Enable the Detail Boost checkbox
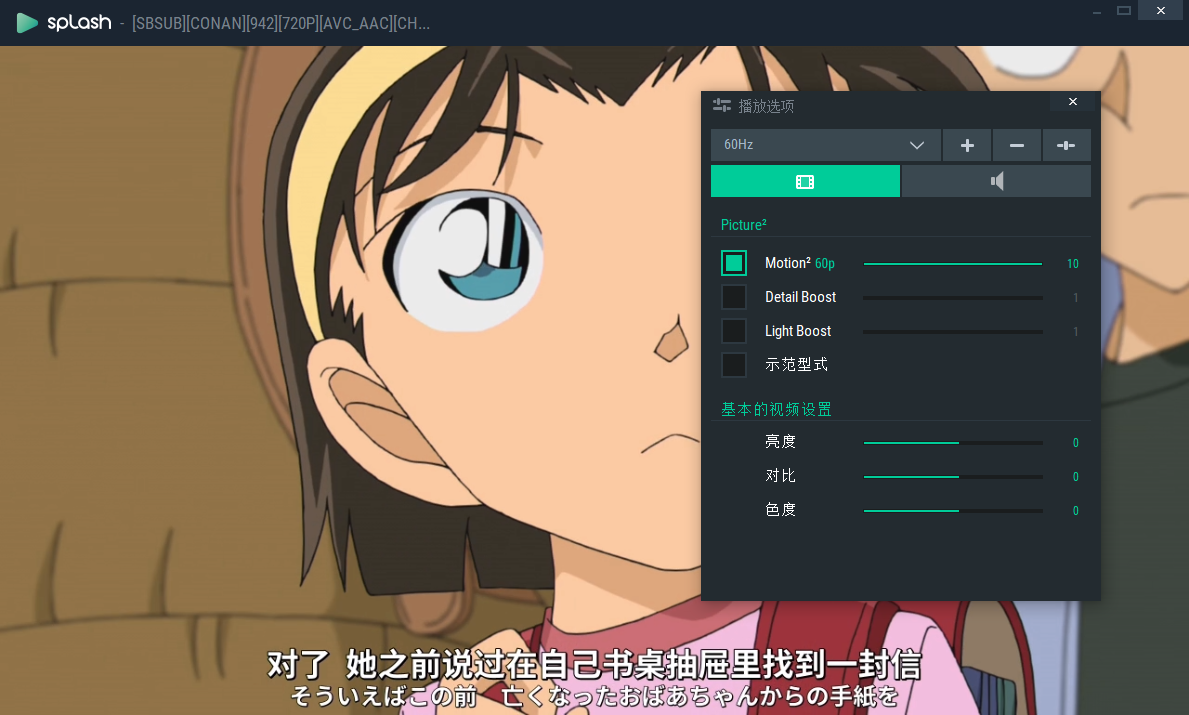Screen dimensions: 1189x715 point(734,297)
